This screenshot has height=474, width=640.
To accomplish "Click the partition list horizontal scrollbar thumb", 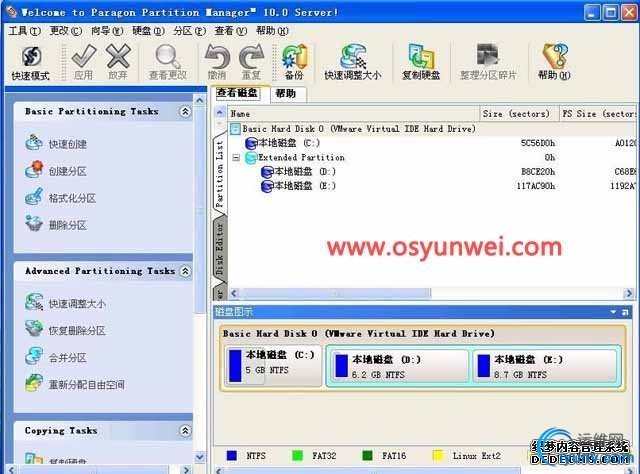I will pyautogui.click(x=335, y=293).
